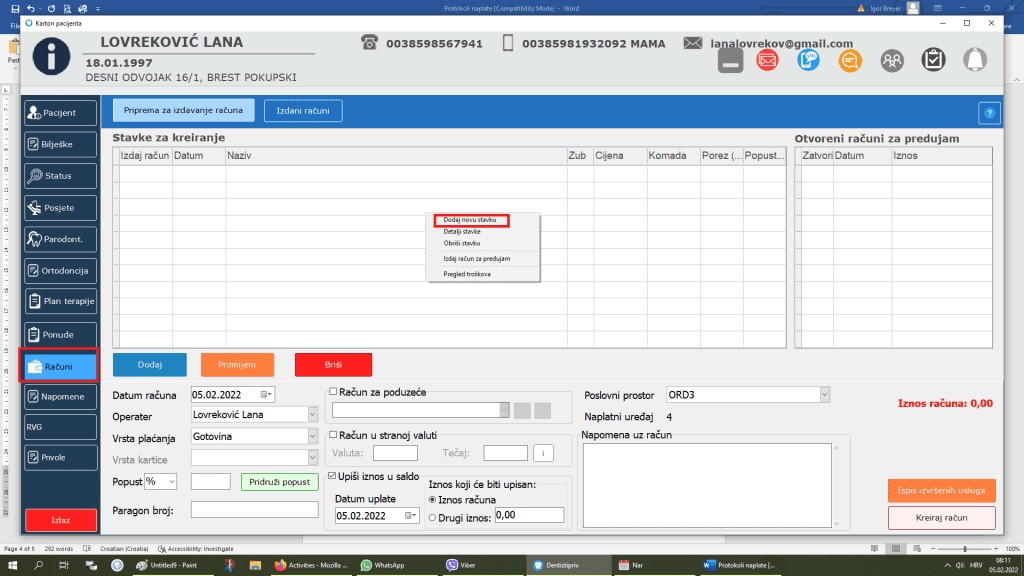Viewport: 1024px width, 576px height.
Task: Expand the Operater dropdown
Action: click(x=312, y=415)
